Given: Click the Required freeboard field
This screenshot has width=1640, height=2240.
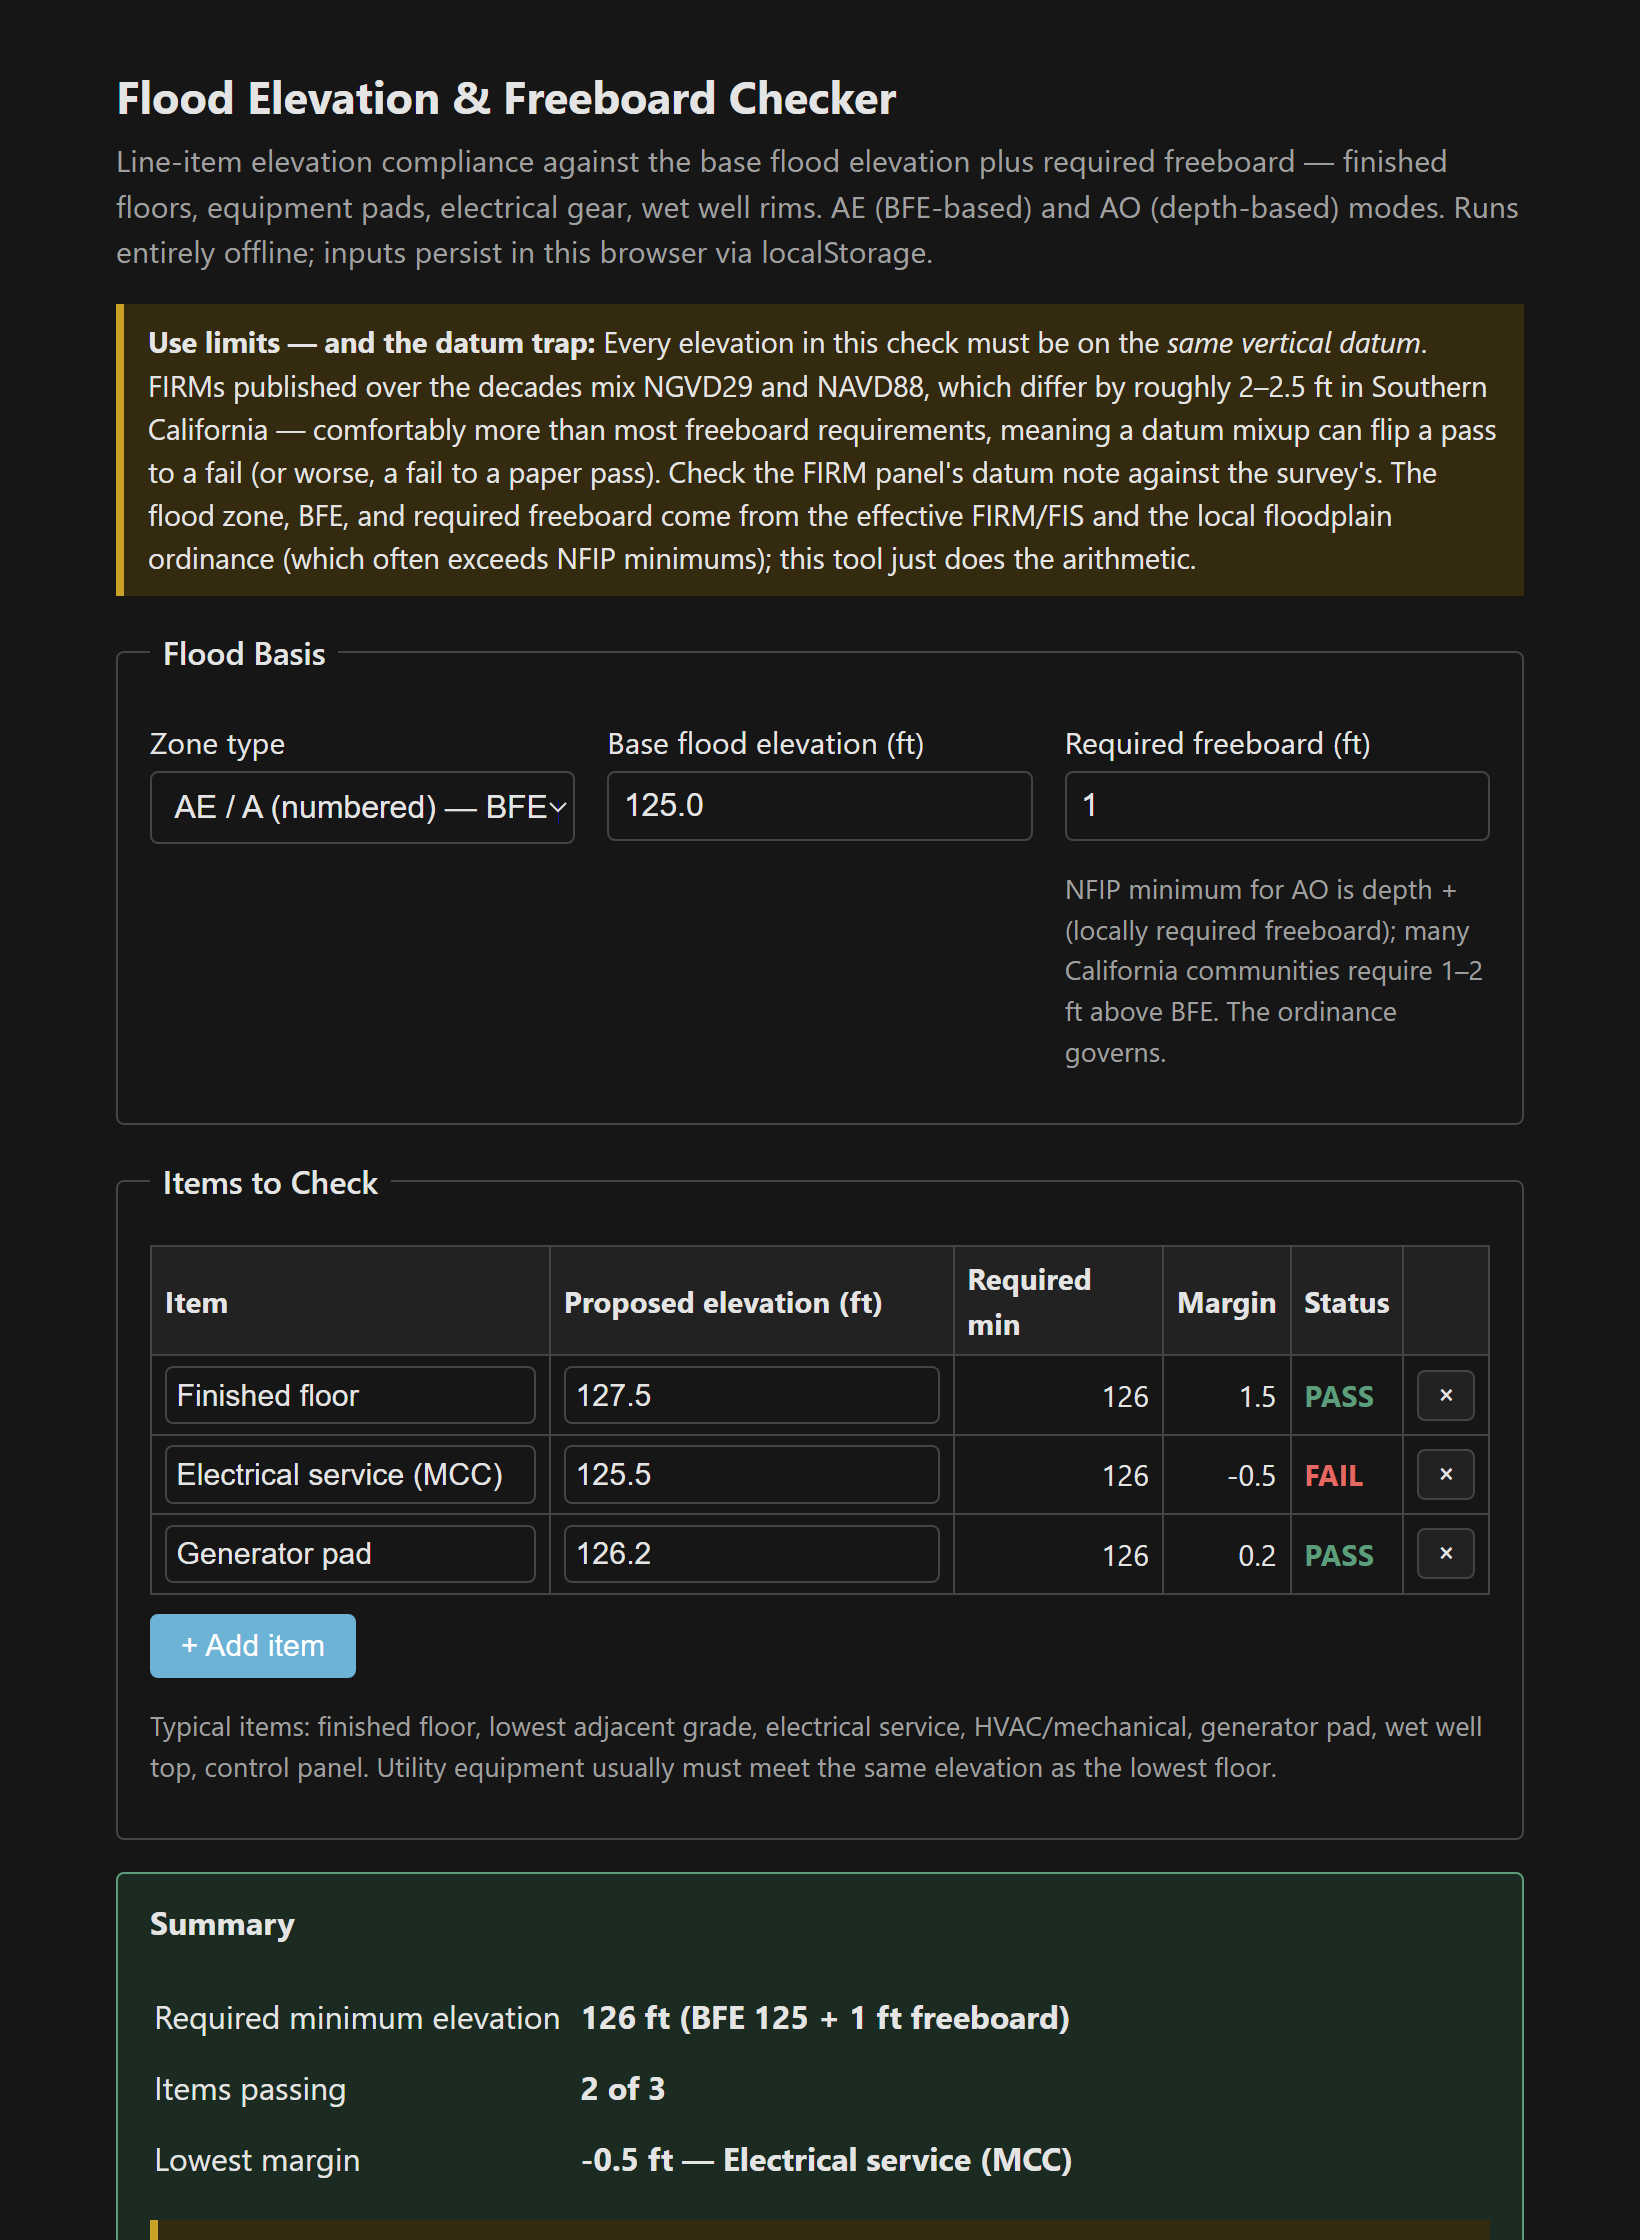Looking at the screenshot, I should [1277, 805].
